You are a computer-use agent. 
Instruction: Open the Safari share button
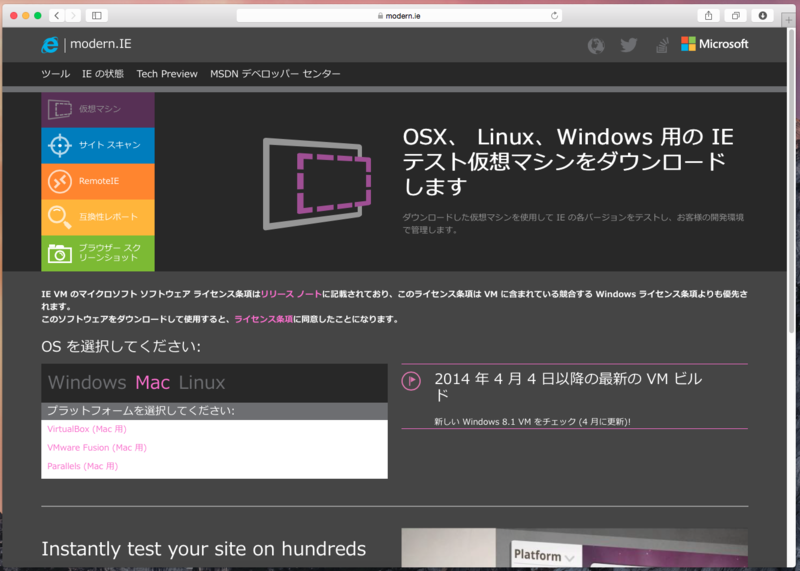pos(709,16)
